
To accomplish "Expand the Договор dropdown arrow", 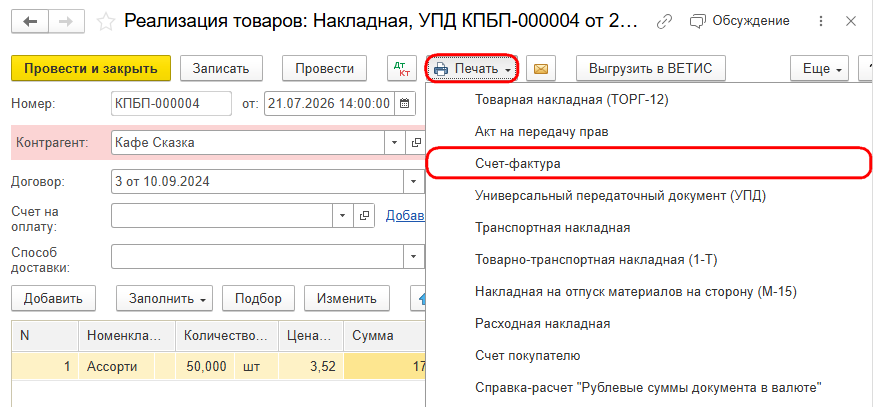I will pyautogui.click(x=414, y=181).
